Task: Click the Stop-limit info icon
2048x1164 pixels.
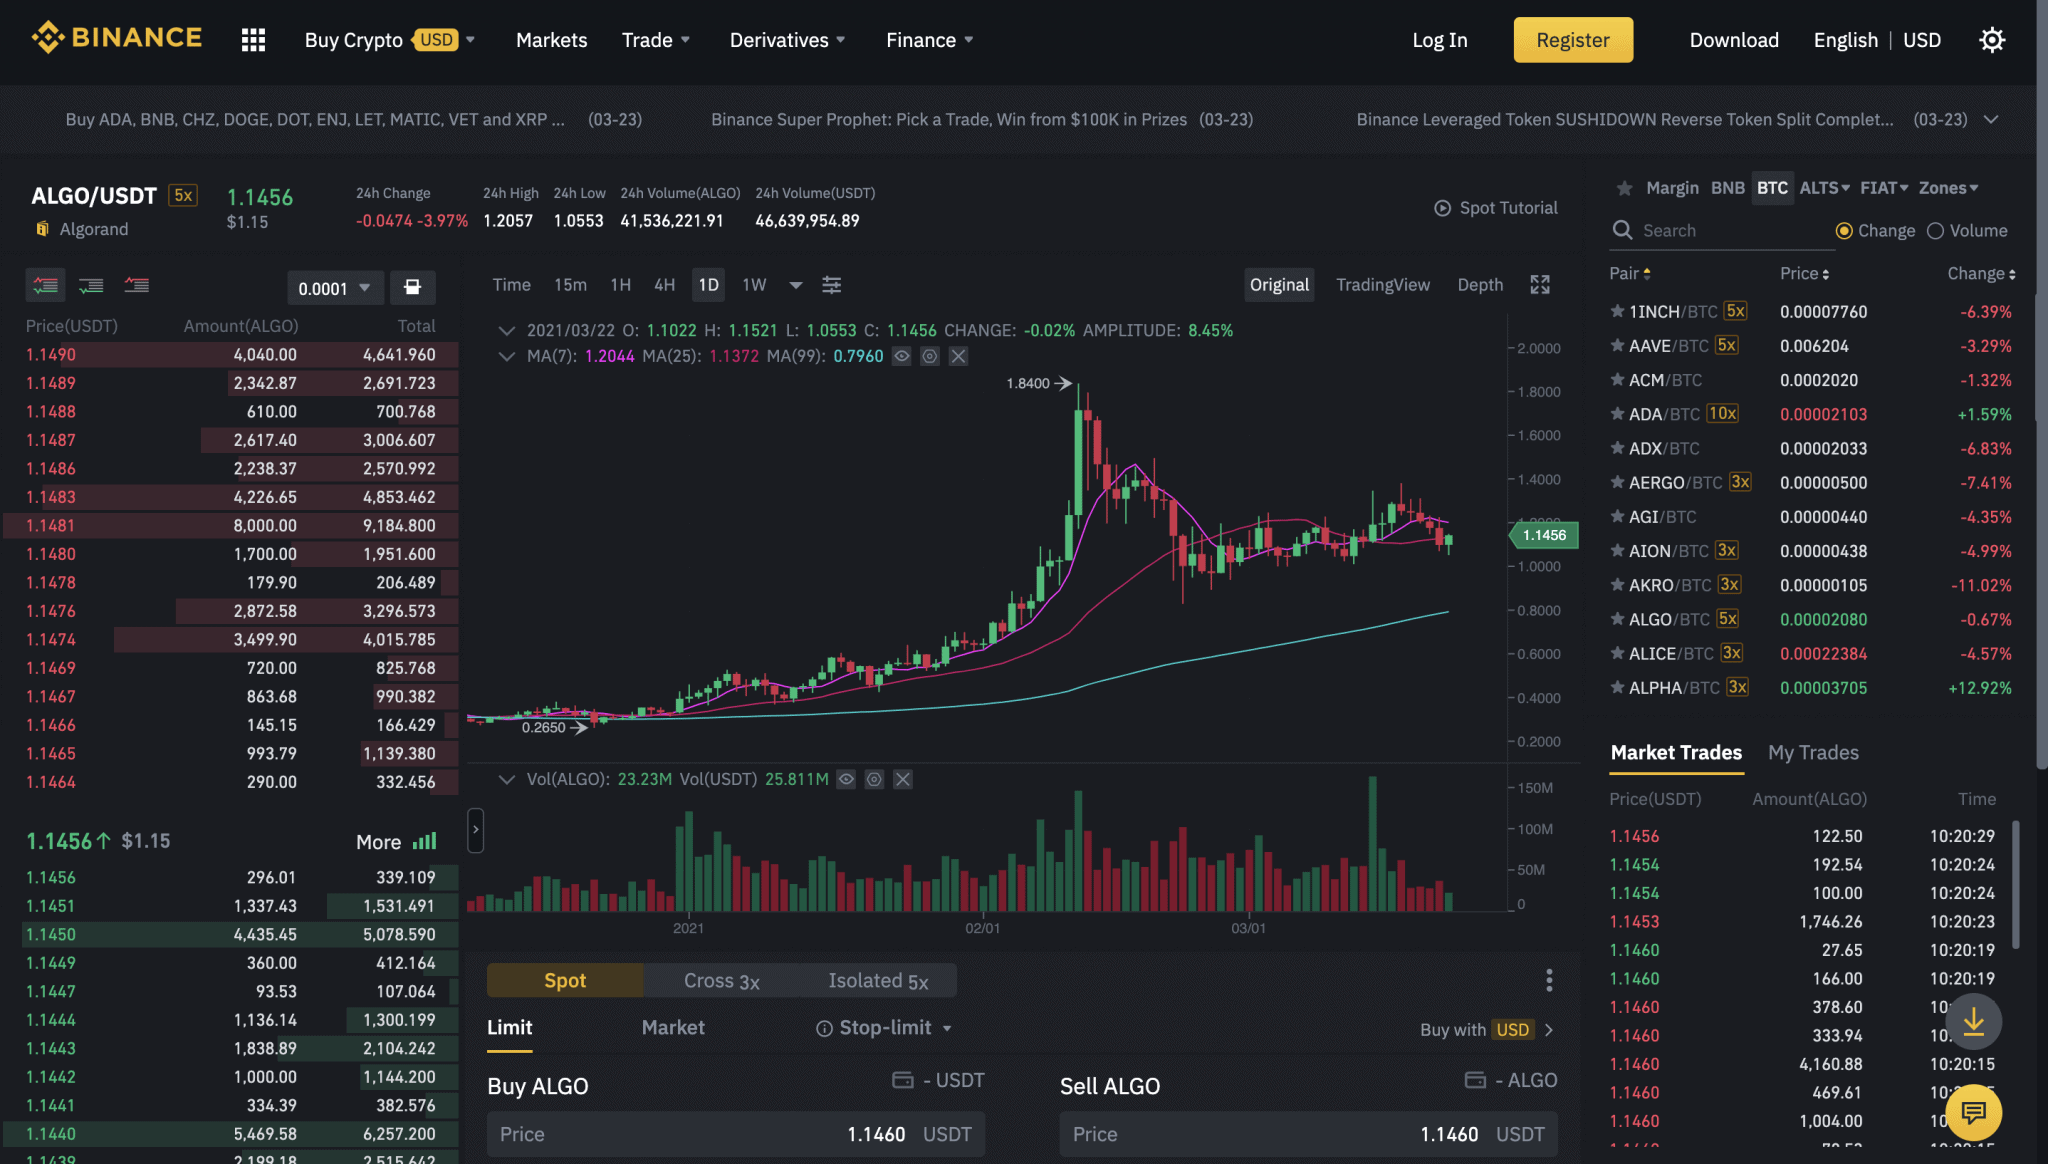Action: pyautogui.click(x=824, y=1028)
